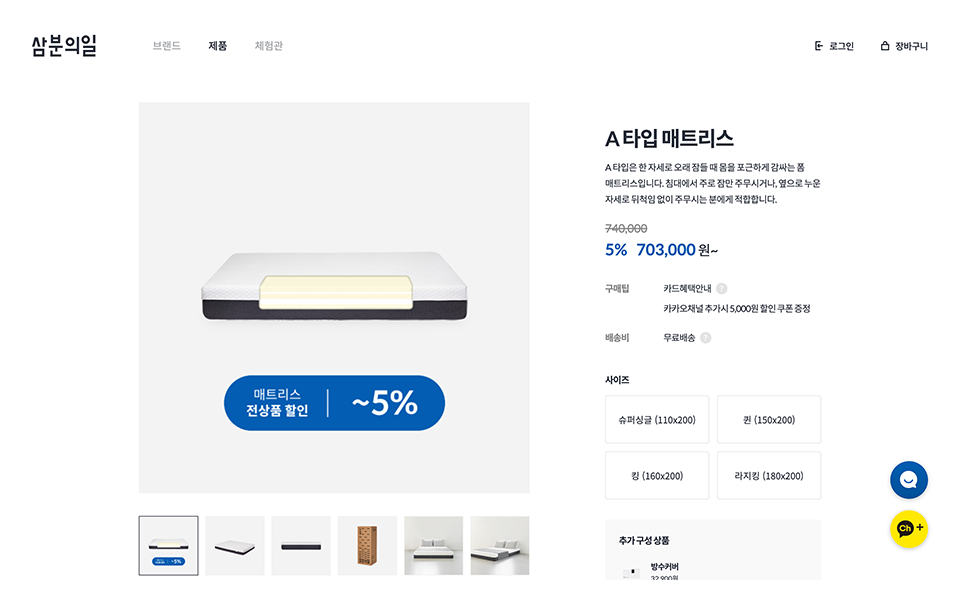960x600 pixels.
Task: Click the 로그인 link
Action: (841, 46)
